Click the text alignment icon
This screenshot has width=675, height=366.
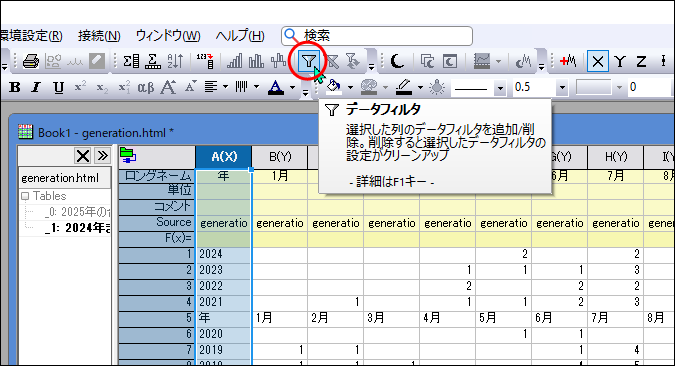pyautogui.click(x=211, y=87)
